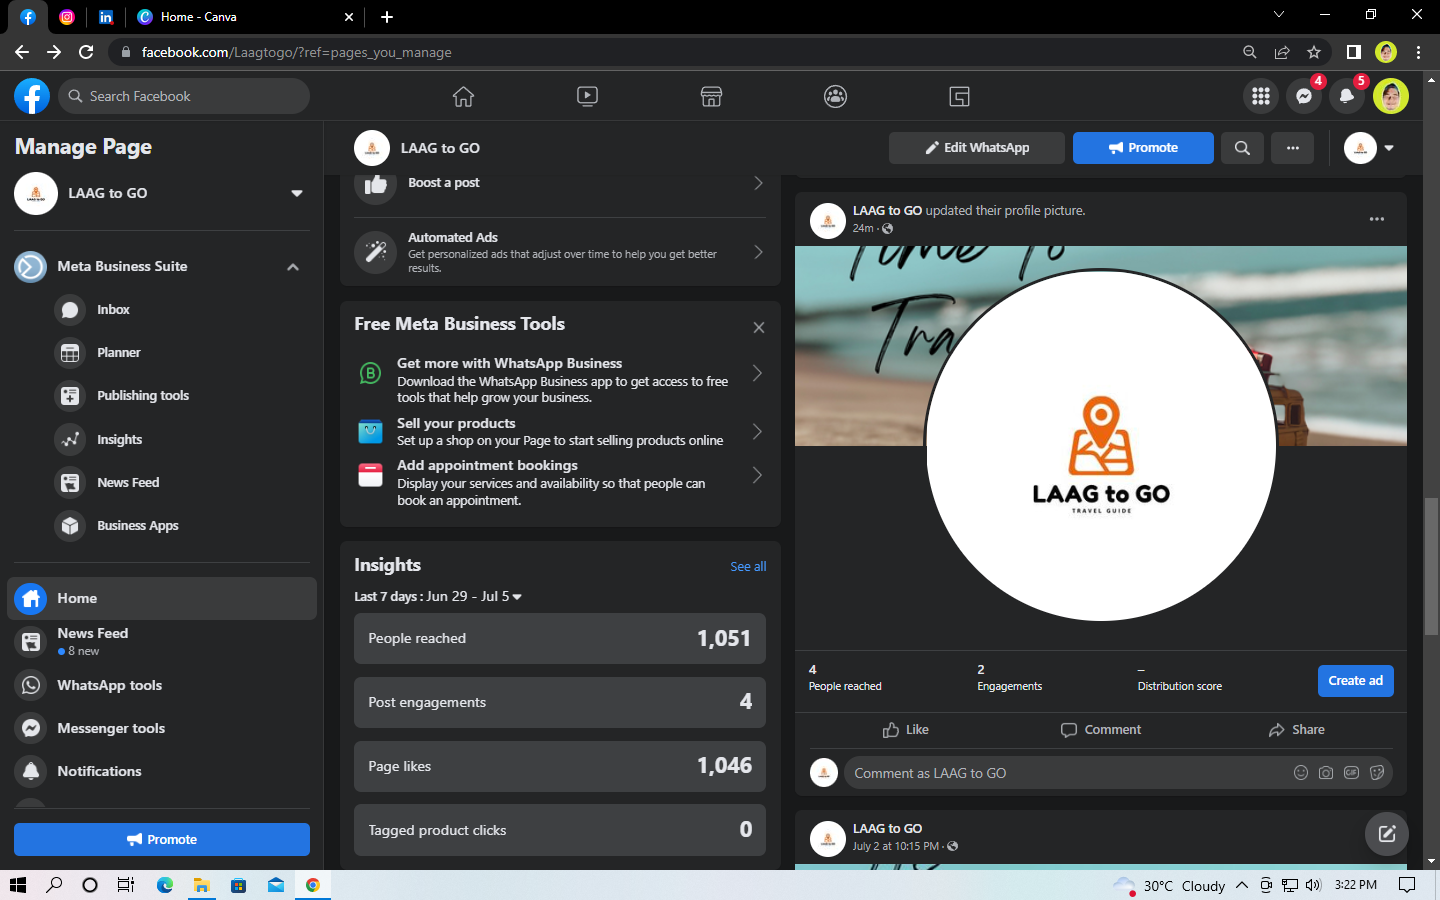Open the Gaming icon in top navigation

(959, 96)
